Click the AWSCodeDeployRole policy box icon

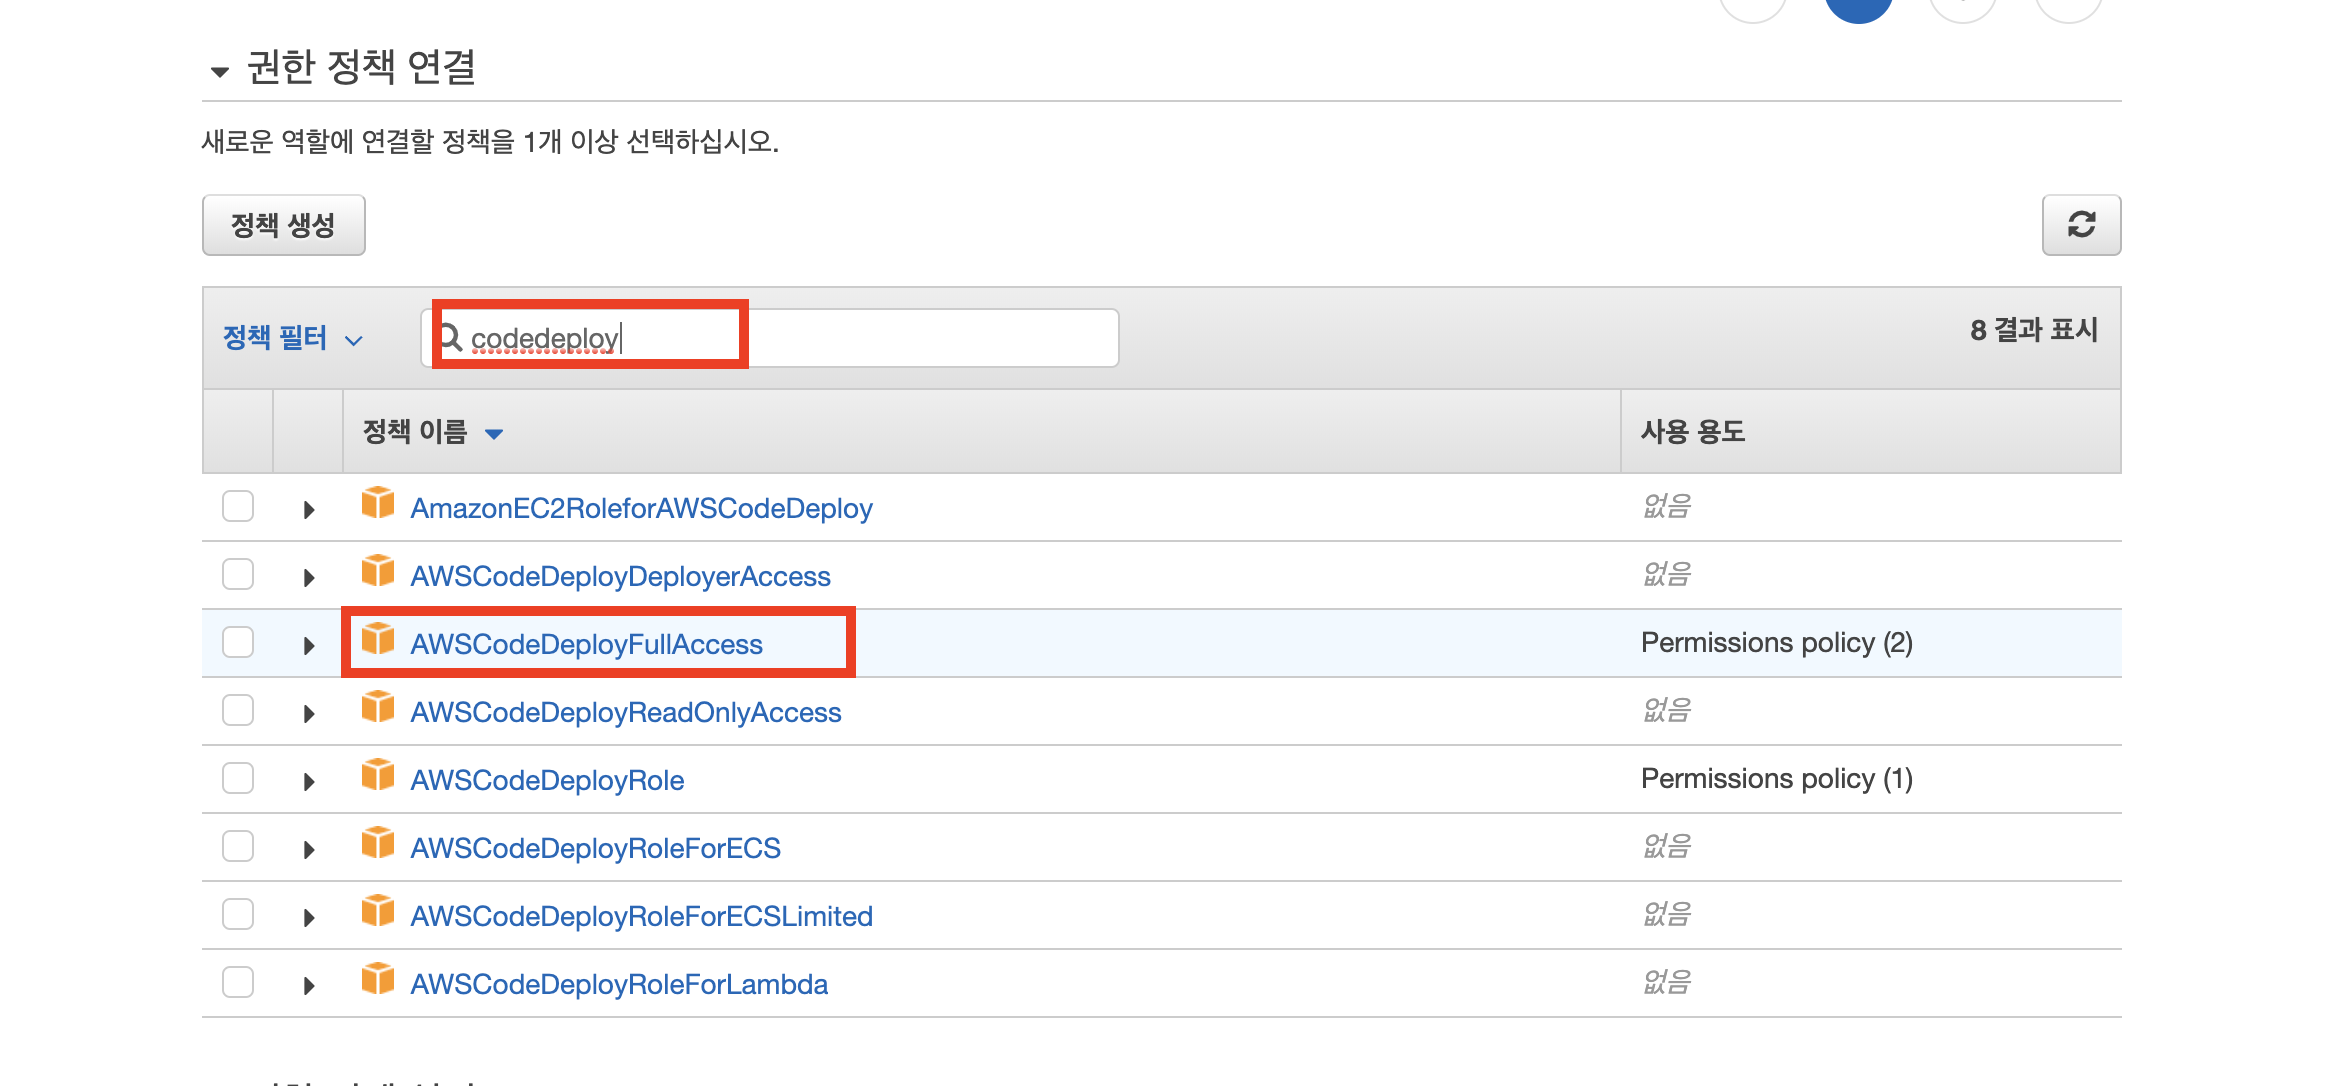click(x=378, y=775)
